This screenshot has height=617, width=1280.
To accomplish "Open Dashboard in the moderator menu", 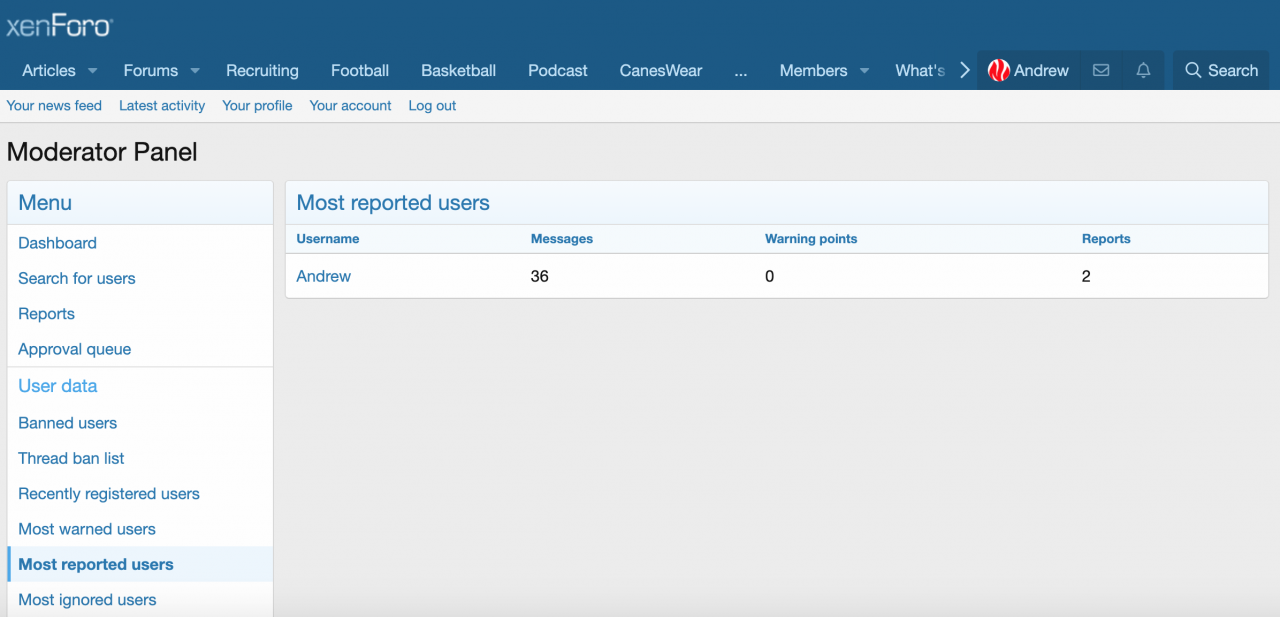I will pos(57,243).
